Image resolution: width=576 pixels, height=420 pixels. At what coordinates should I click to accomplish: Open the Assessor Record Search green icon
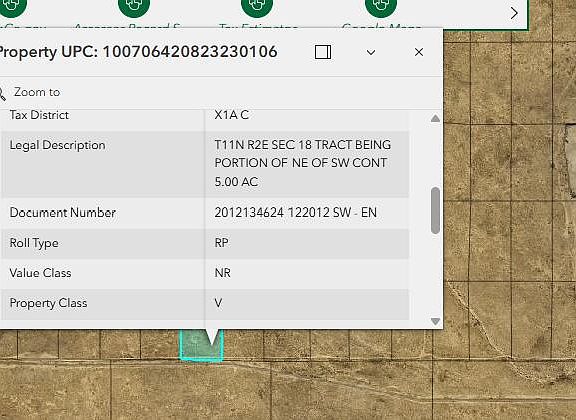(x=134, y=7)
